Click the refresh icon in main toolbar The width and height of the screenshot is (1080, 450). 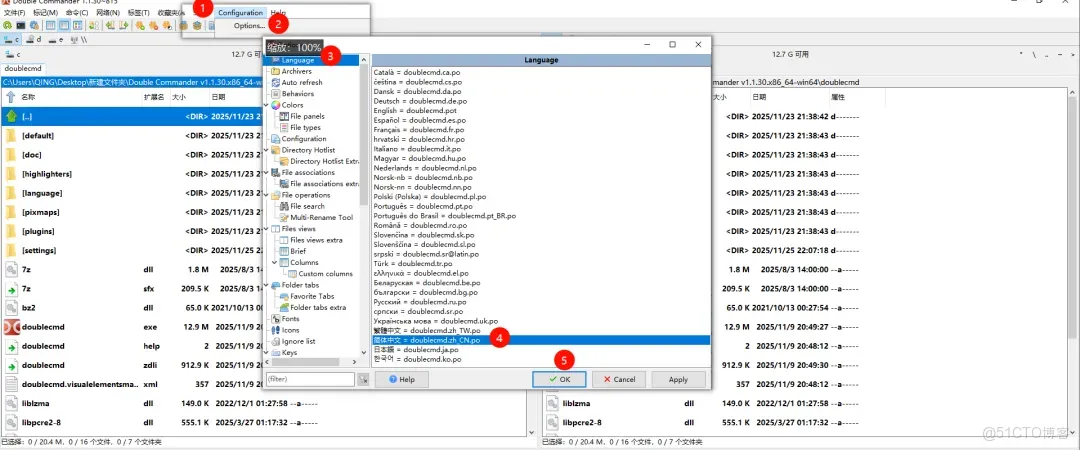point(7,25)
